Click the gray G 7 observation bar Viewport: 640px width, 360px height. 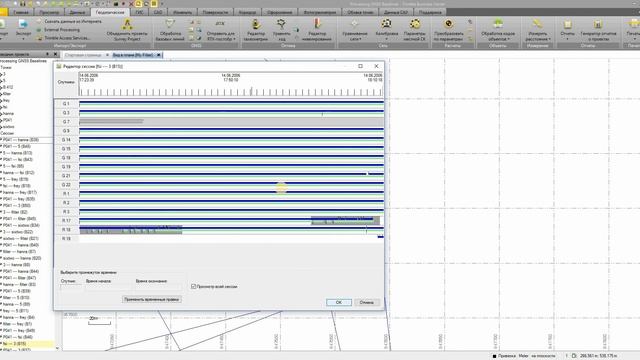111,121
